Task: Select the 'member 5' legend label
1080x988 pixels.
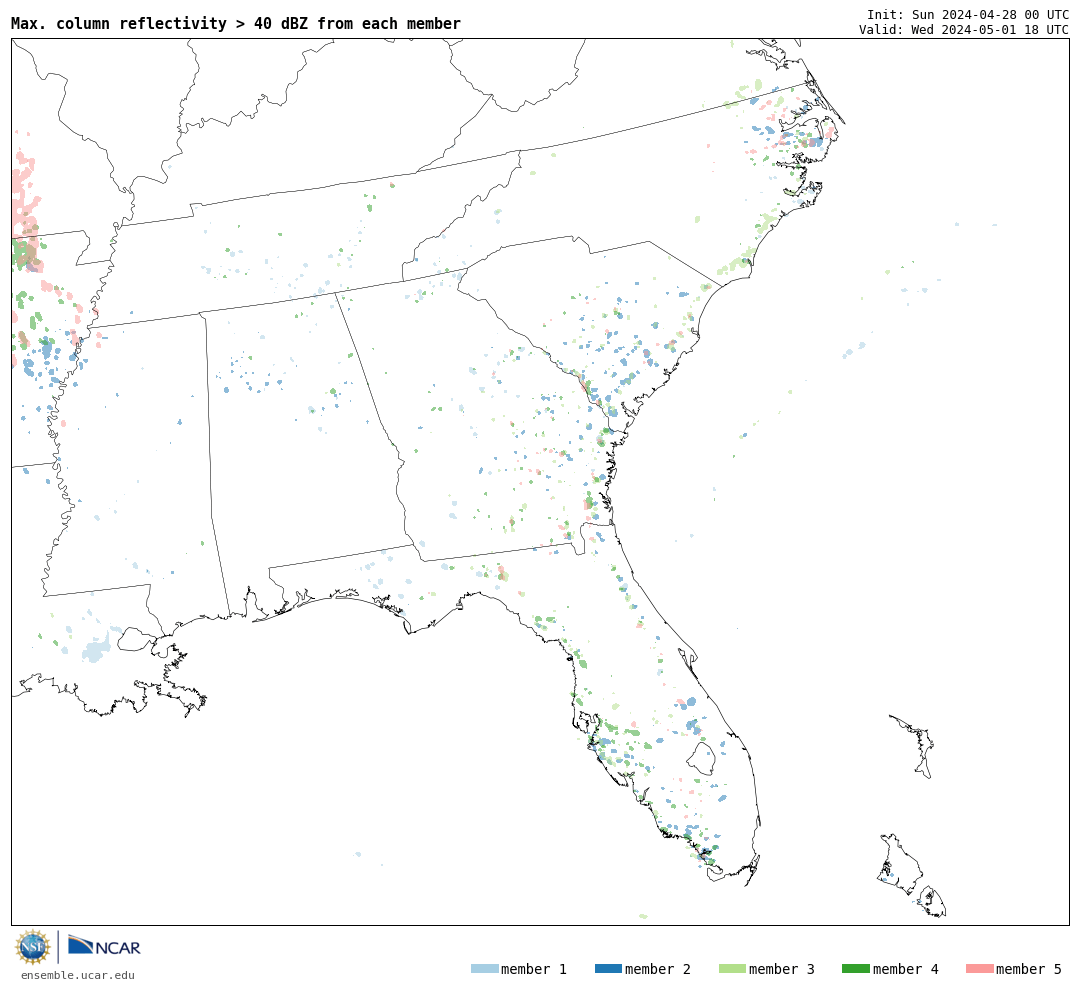Action: [1029, 969]
